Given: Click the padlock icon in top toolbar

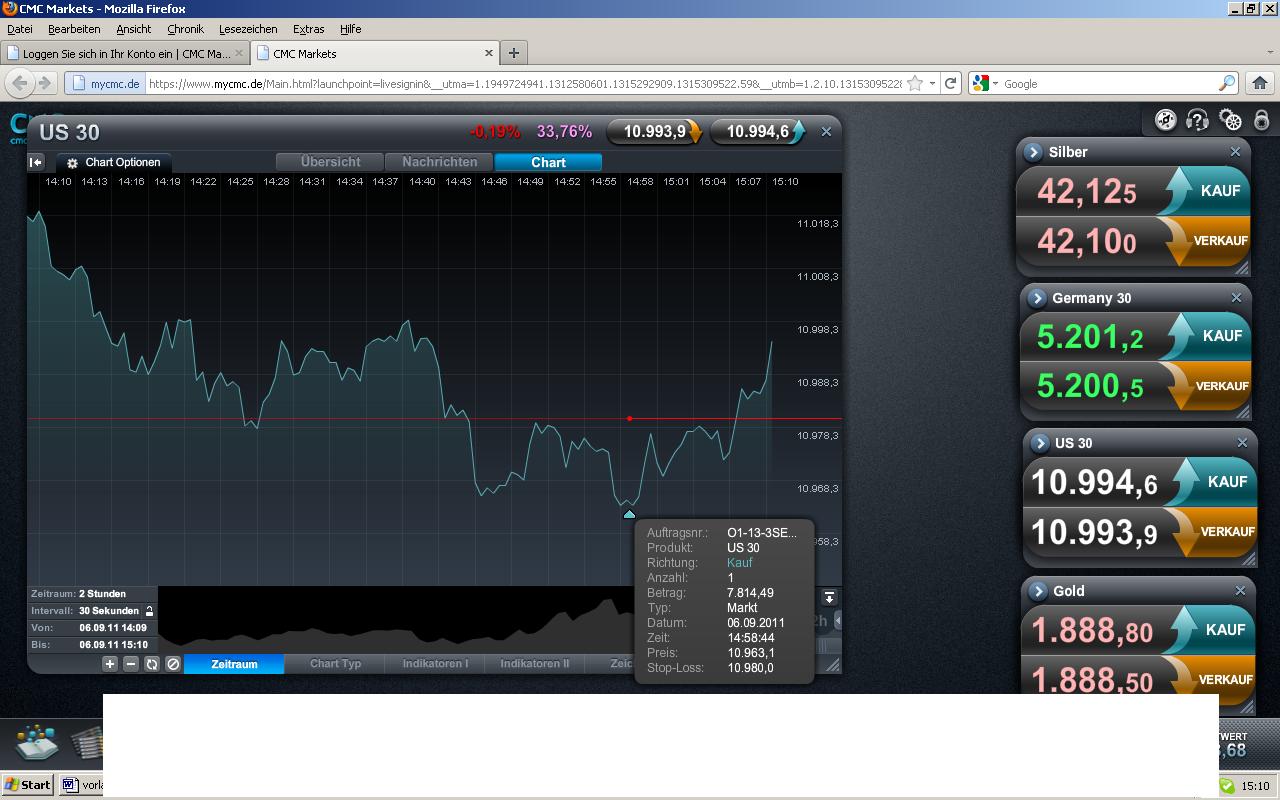Looking at the screenshot, I should point(1262,120).
